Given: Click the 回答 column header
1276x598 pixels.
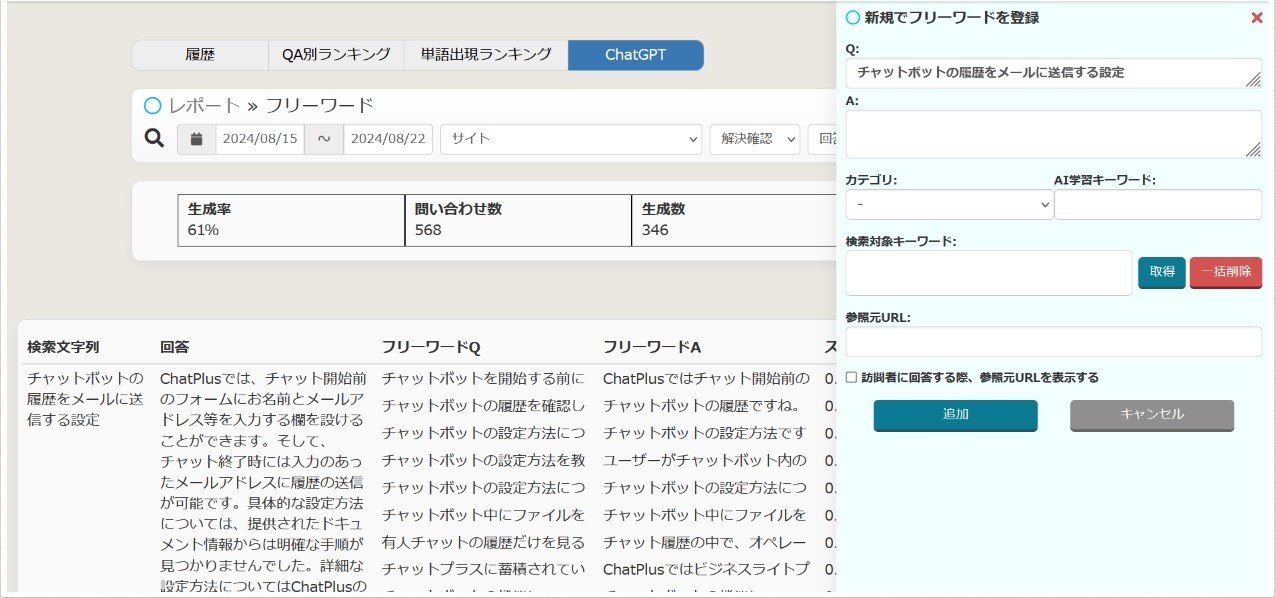Looking at the screenshot, I should [x=174, y=347].
